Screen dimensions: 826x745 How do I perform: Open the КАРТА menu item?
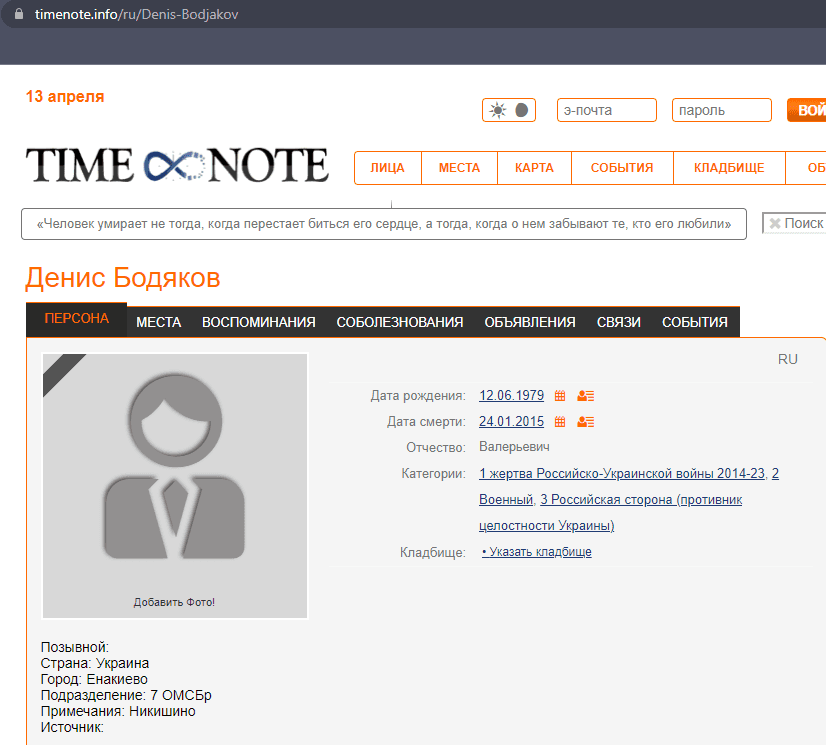click(x=534, y=168)
